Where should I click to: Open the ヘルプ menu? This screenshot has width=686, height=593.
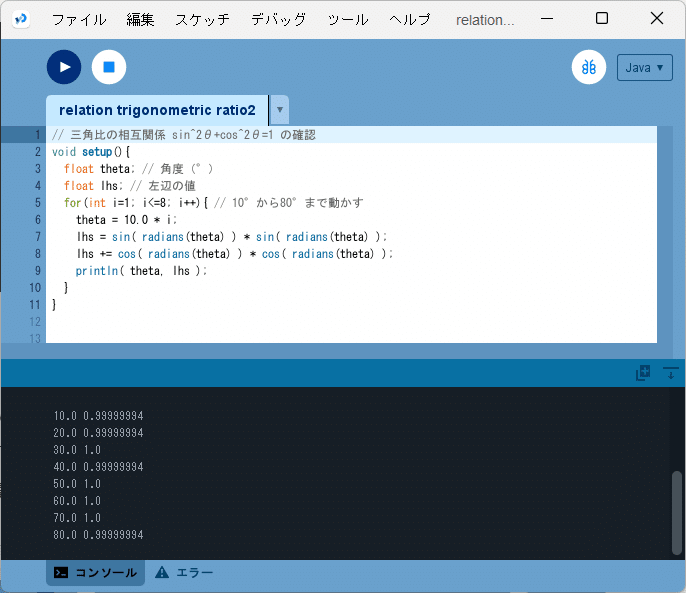[410, 20]
